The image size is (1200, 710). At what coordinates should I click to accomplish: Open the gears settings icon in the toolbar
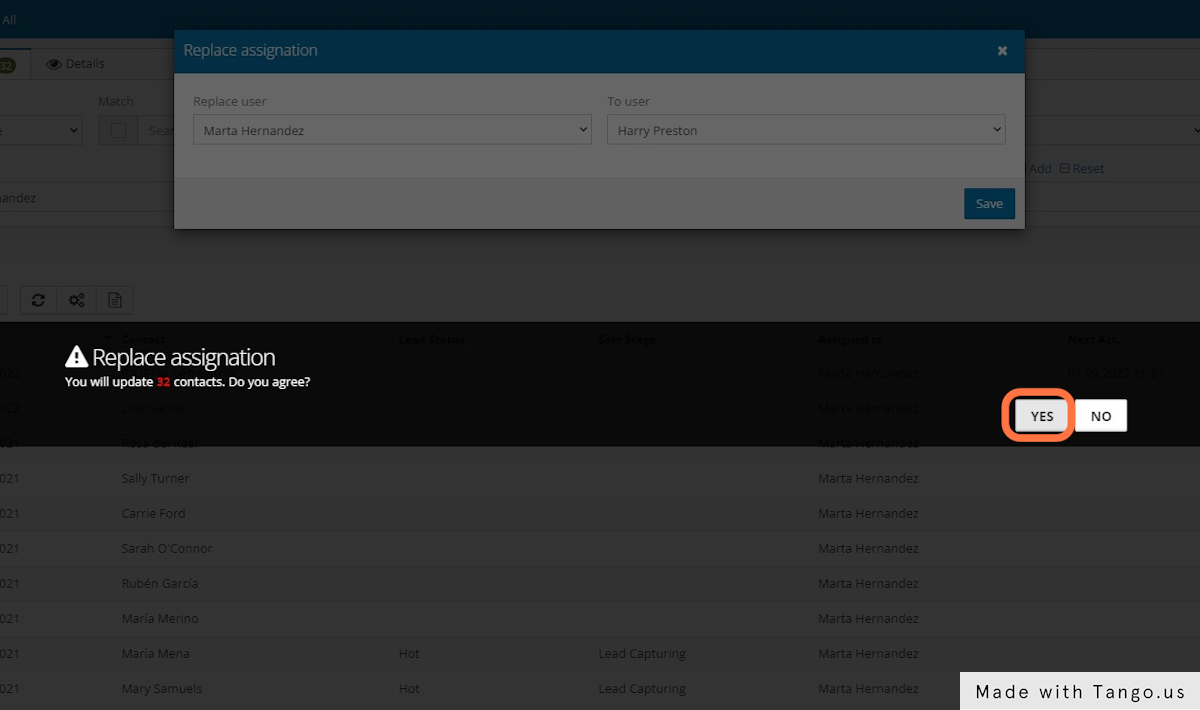click(76, 300)
